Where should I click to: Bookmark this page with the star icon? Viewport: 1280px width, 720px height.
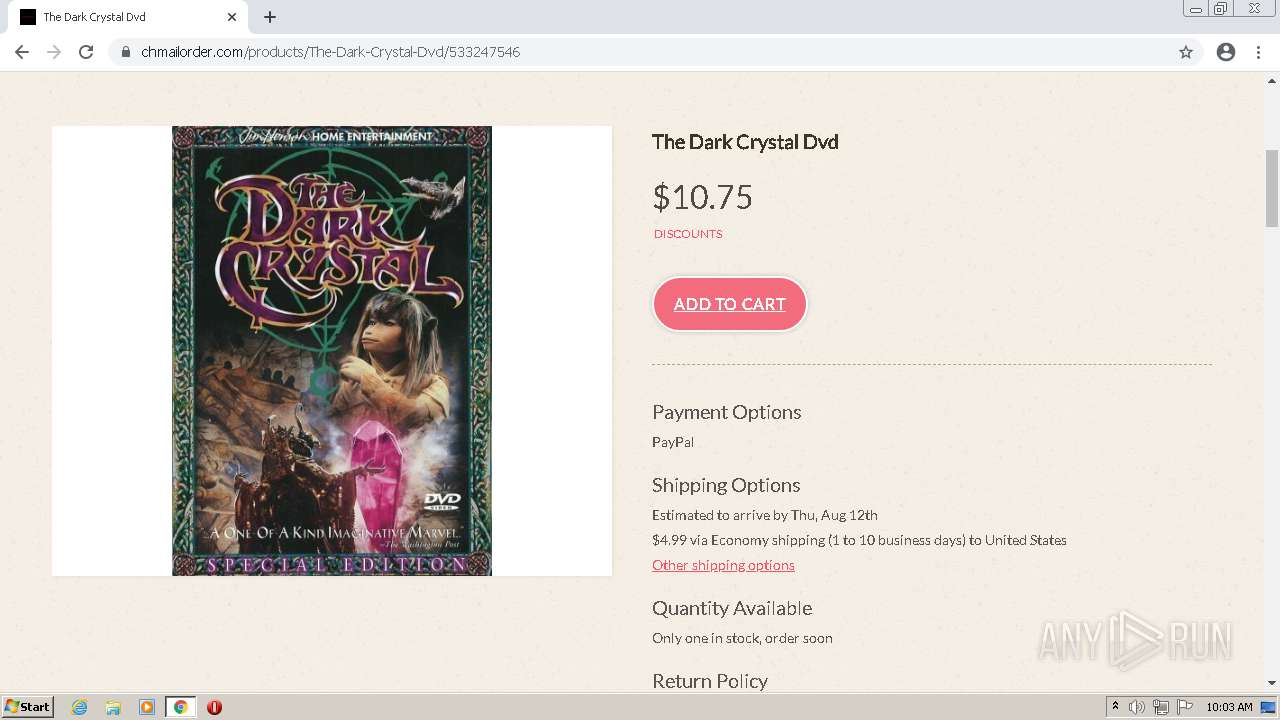click(x=1186, y=52)
